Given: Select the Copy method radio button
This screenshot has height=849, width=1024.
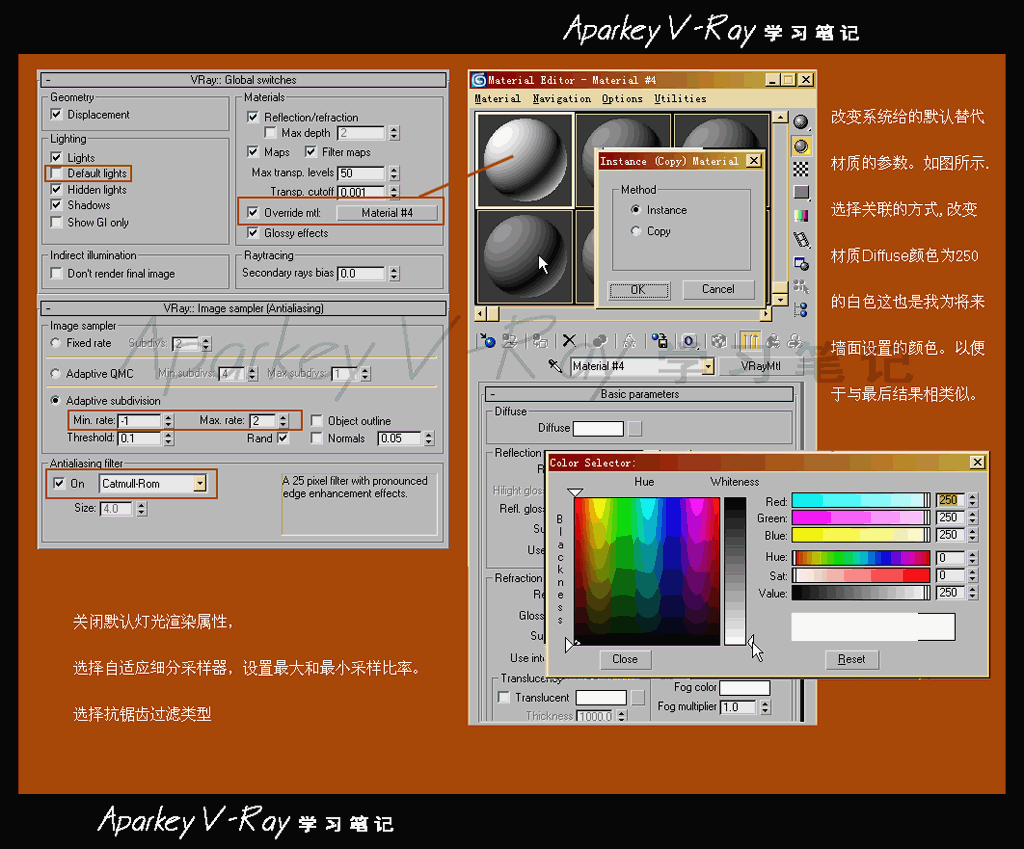Looking at the screenshot, I should coord(635,231).
